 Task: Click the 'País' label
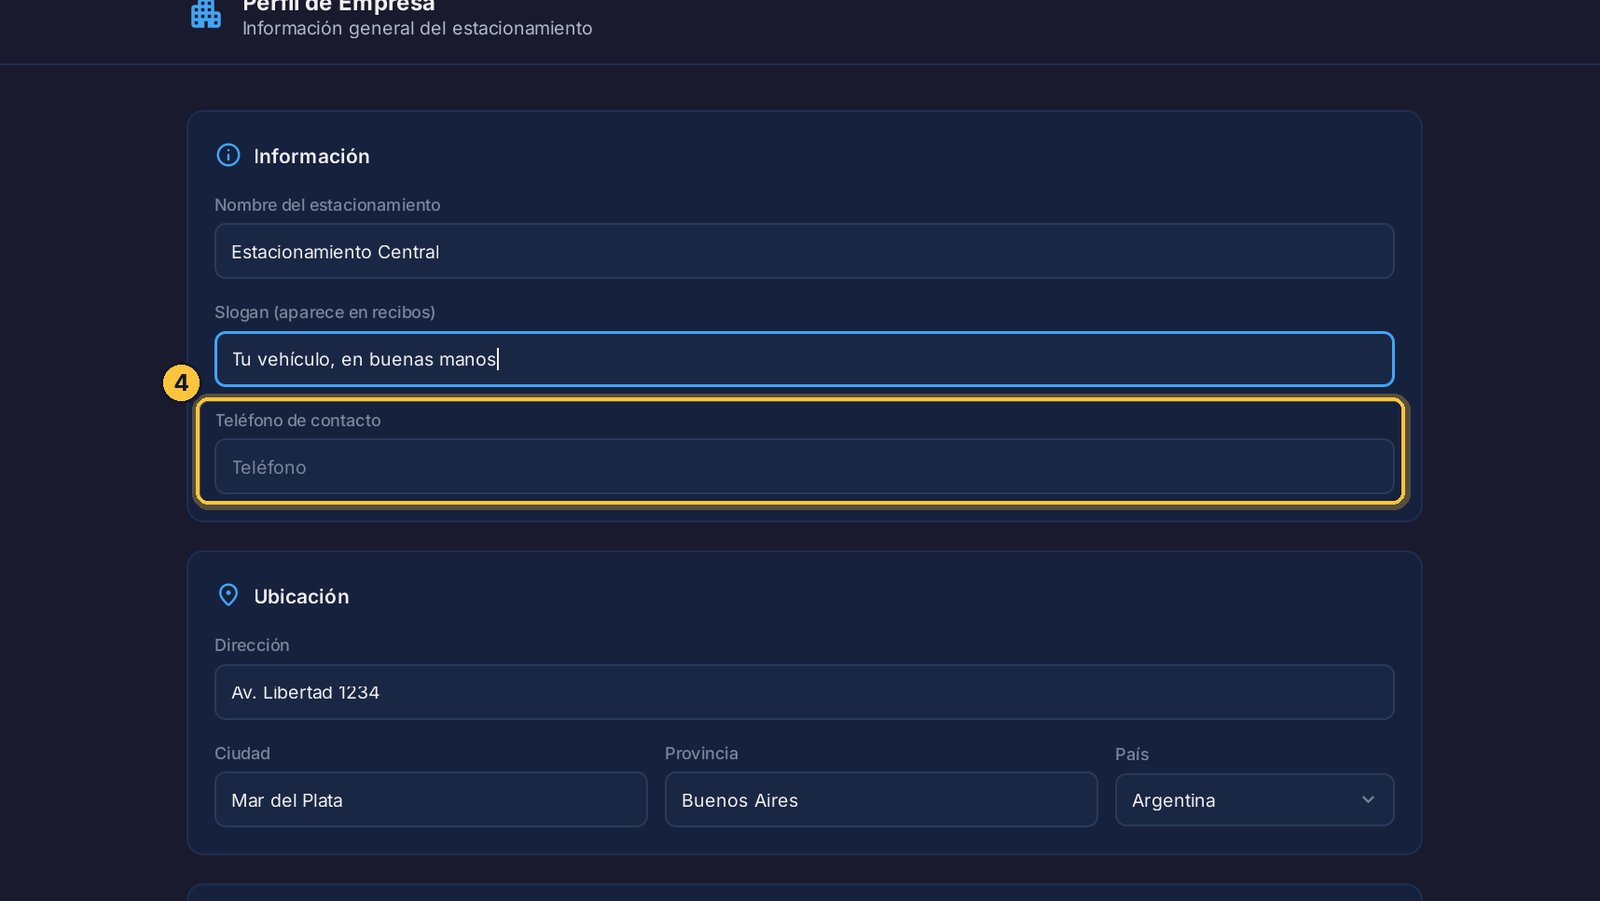(1132, 754)
